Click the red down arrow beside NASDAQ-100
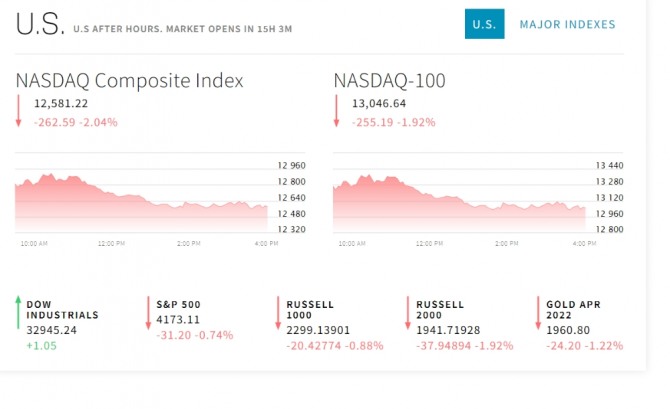Screen dimensions: 670x409 [337, 111]
